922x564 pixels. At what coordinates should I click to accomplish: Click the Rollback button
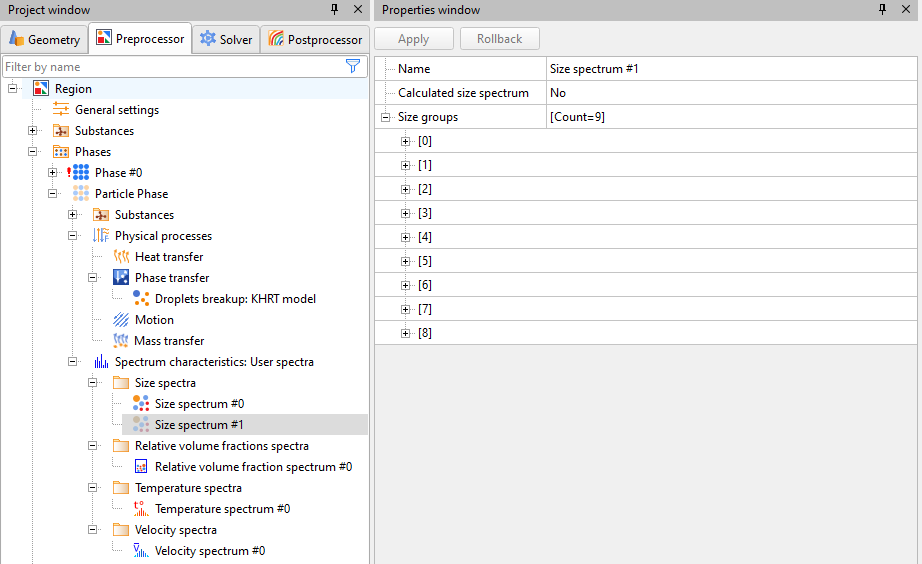point(500,39)
